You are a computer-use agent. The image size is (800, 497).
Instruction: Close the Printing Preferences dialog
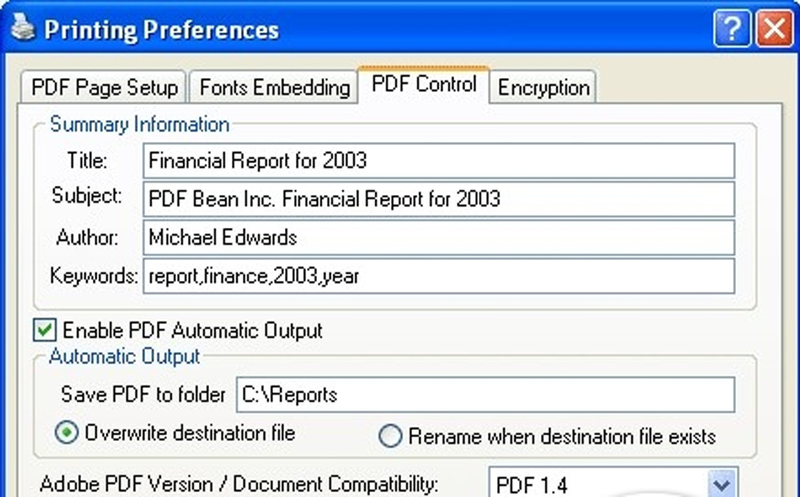pyautogui.click(x=774, y=29)
